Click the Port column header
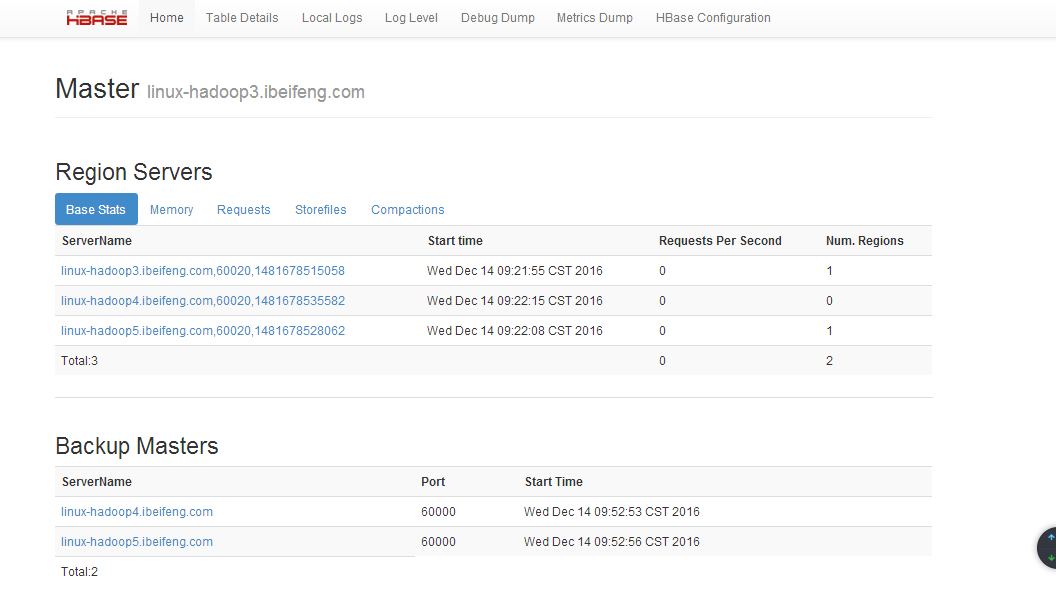The height and width of the screenshot is (589, 1056). (433, 482)
